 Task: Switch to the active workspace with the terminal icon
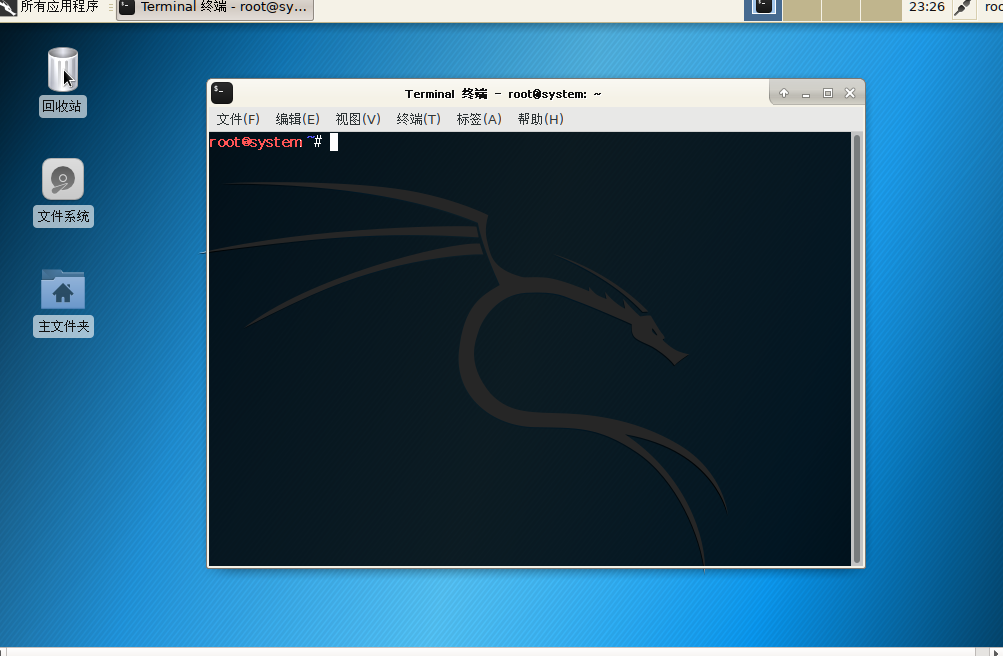762,9
